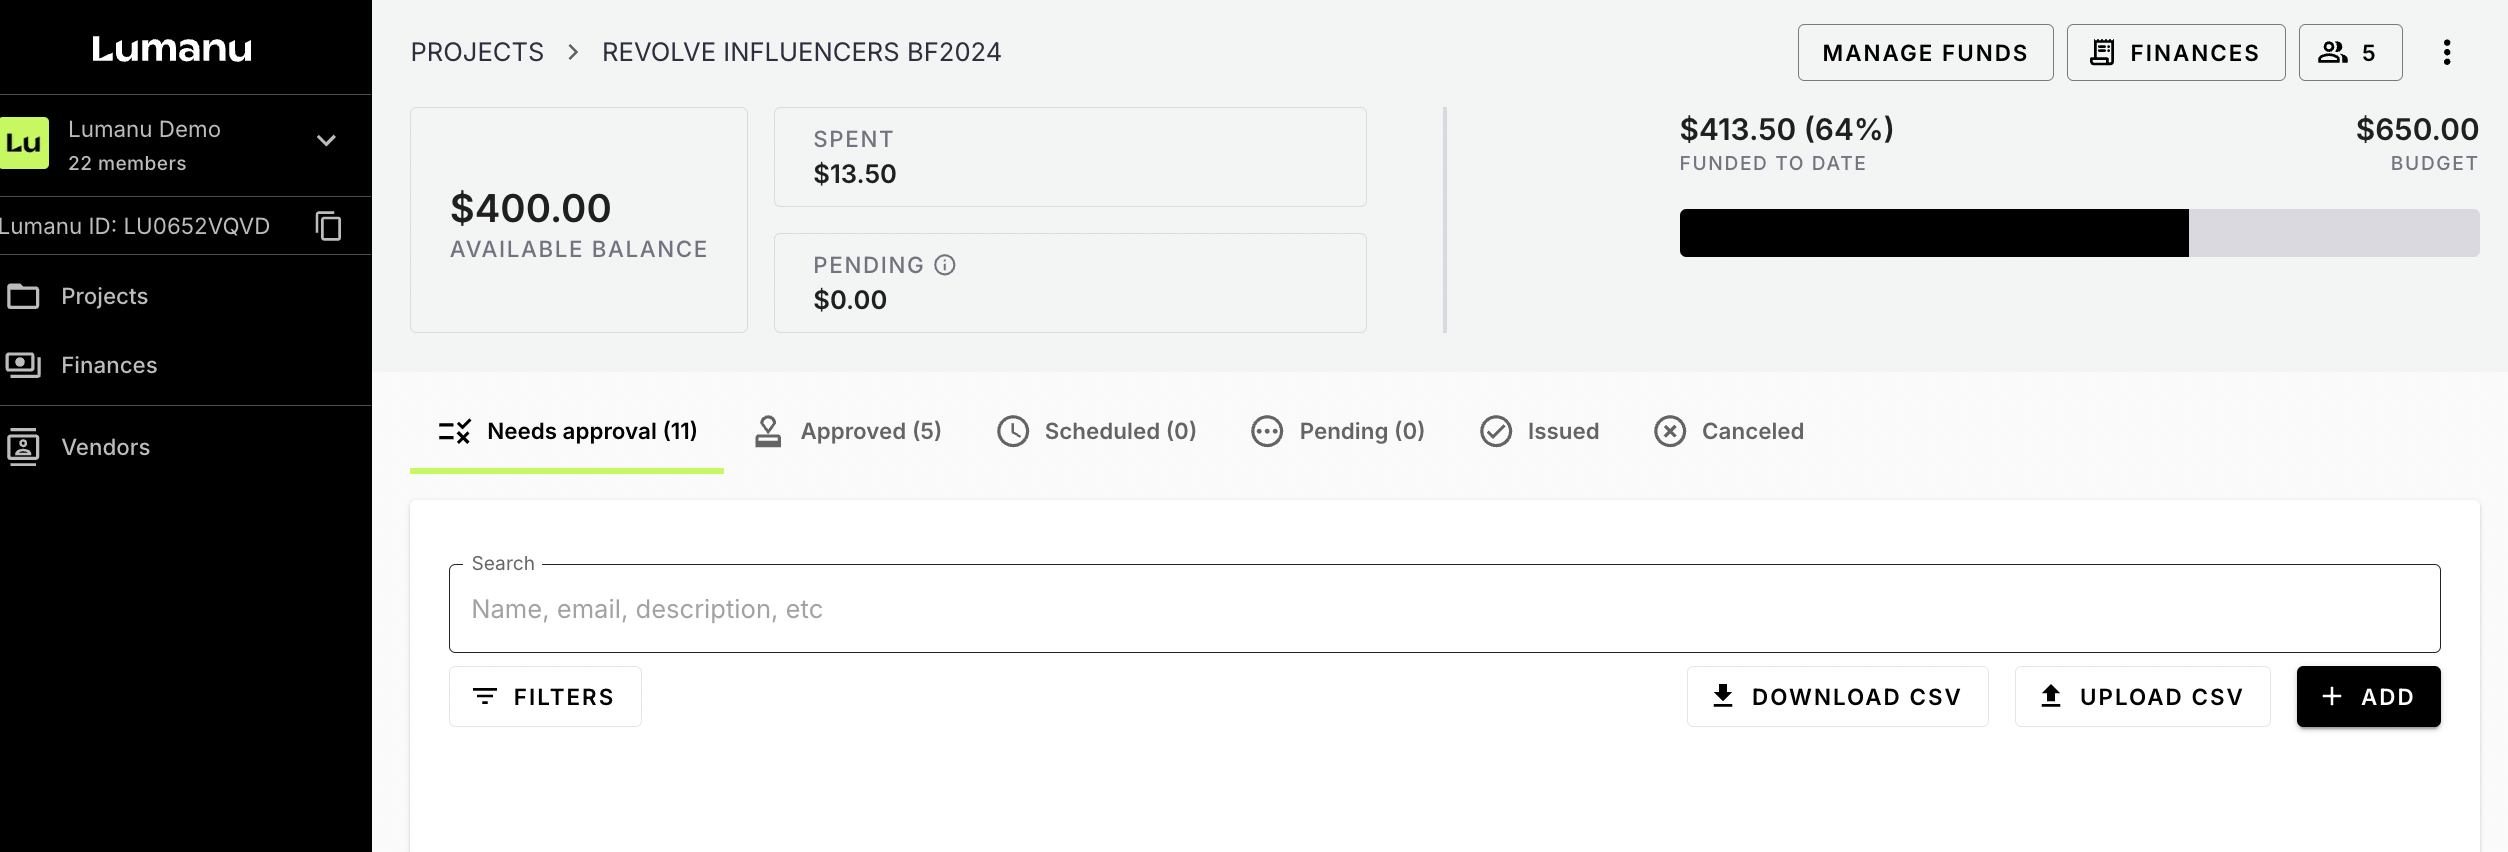
Task: View the Canceled tab
Action: point(1729,431)
